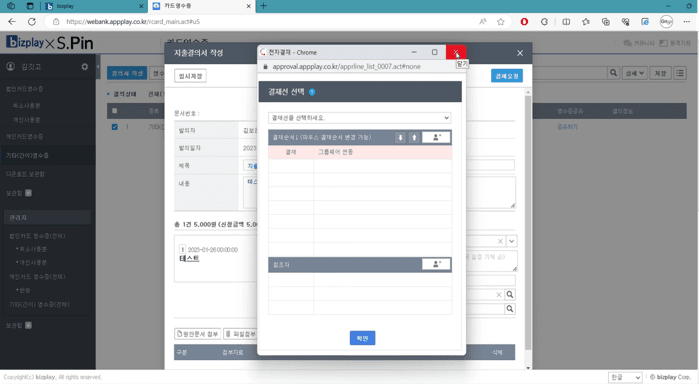The image size is (699, 384).
Task: Click the 임시저장 button
Action: pos(190,76)
